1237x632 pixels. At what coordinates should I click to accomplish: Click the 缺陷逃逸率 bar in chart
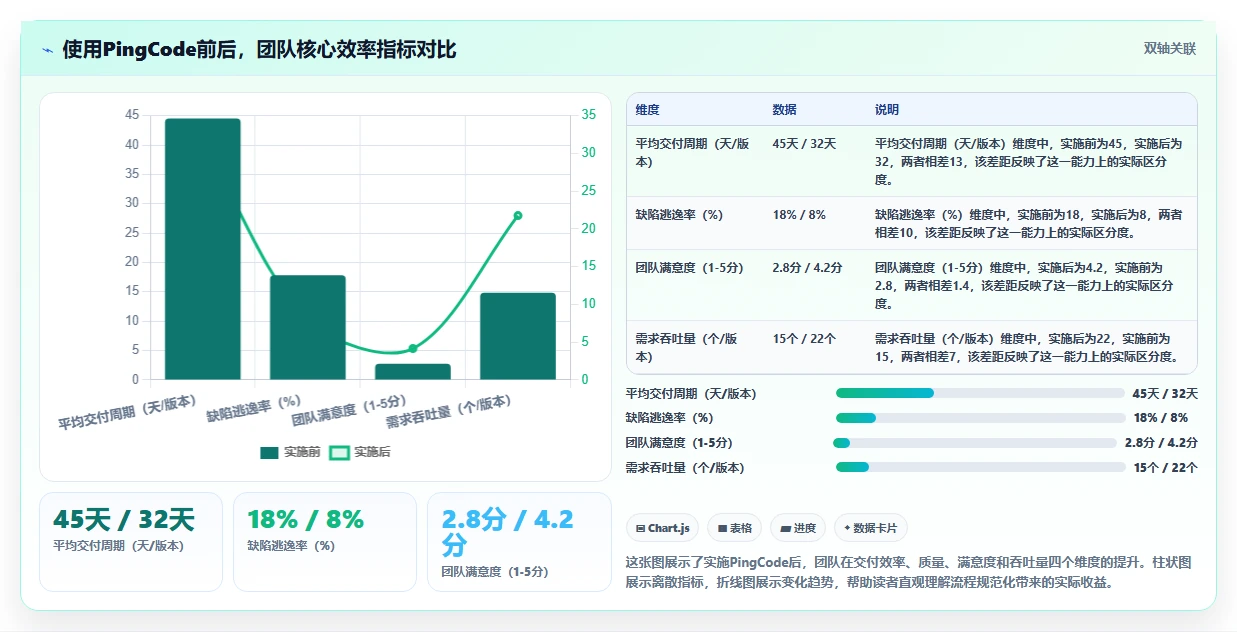[x=308, y=327]
